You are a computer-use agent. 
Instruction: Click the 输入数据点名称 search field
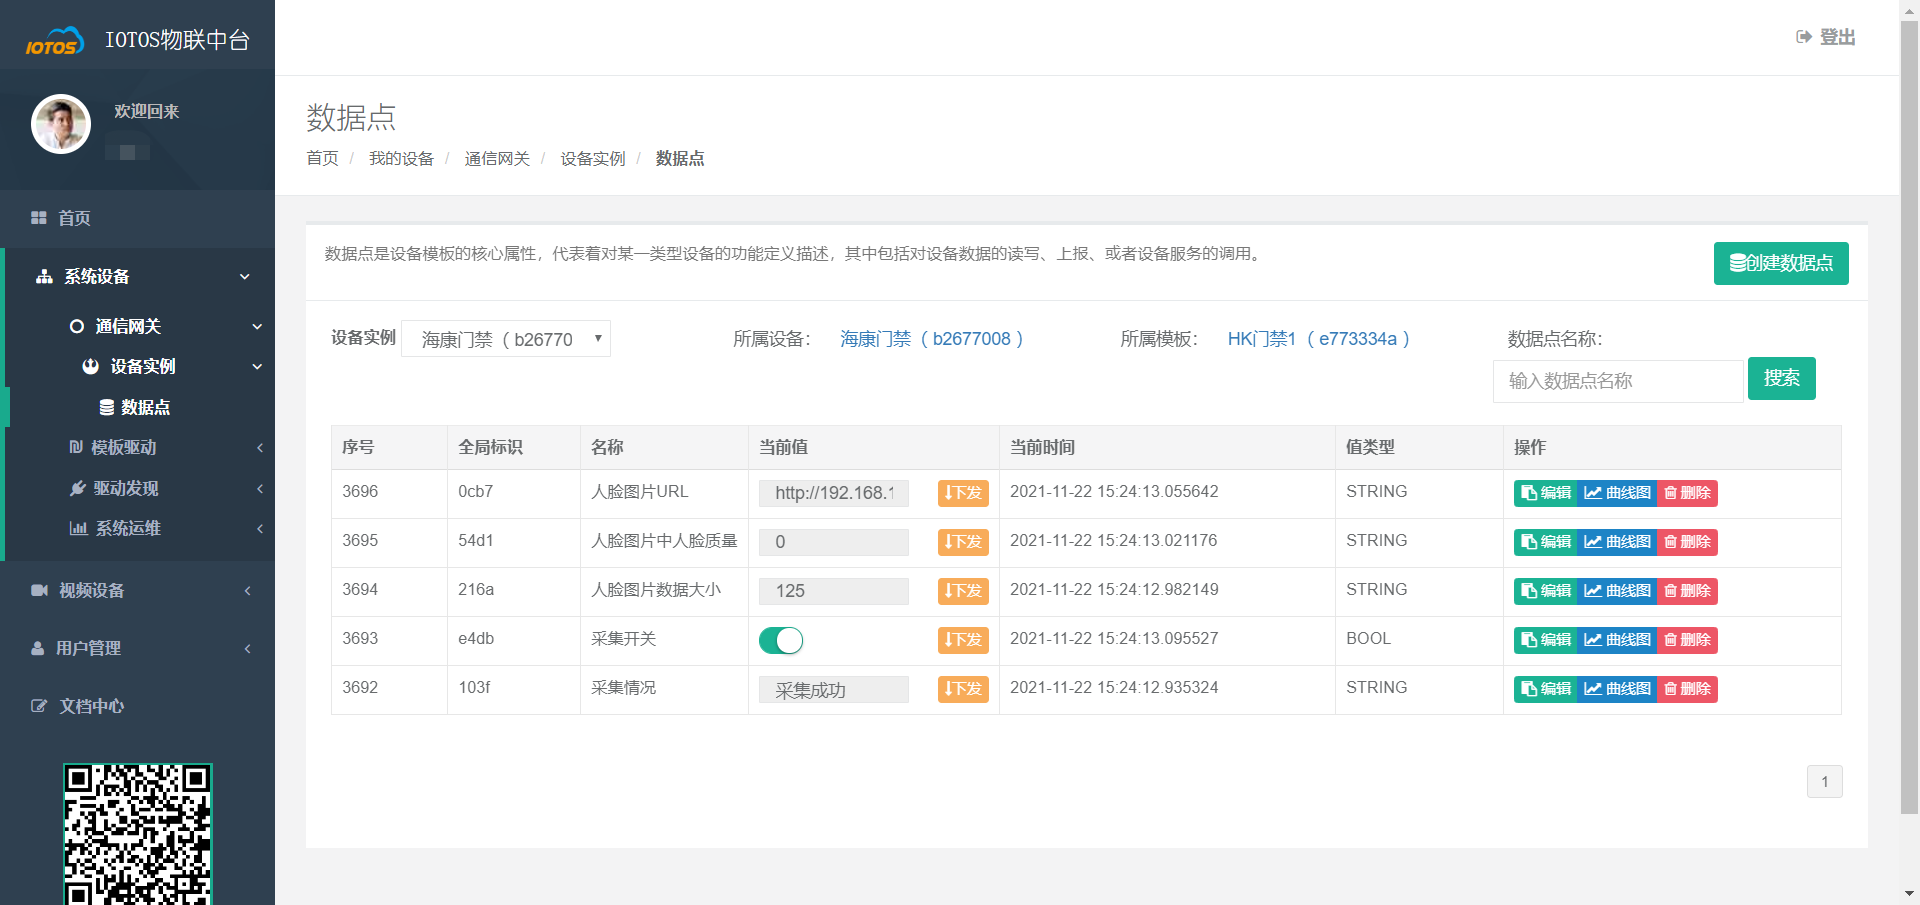point(1617,381)
